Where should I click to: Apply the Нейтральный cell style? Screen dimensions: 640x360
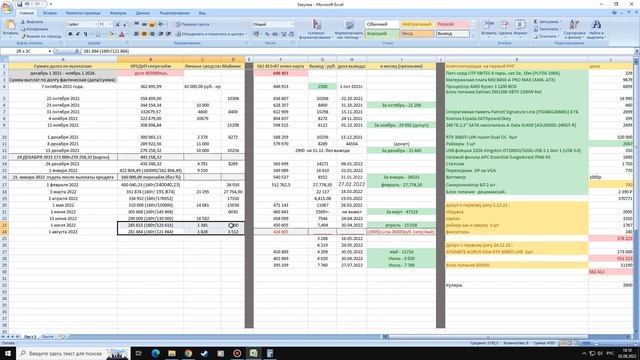[x=416, y=24]
